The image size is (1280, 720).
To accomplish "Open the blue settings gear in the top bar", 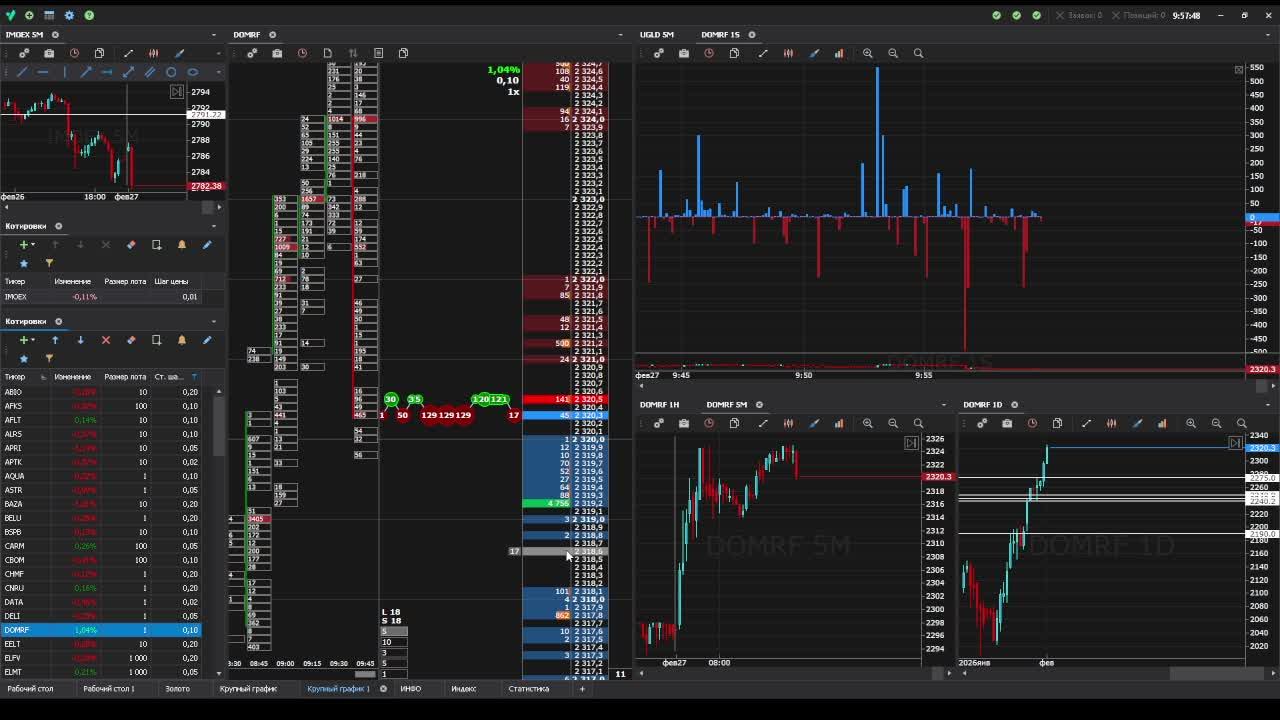I will (x=69, y=15).
